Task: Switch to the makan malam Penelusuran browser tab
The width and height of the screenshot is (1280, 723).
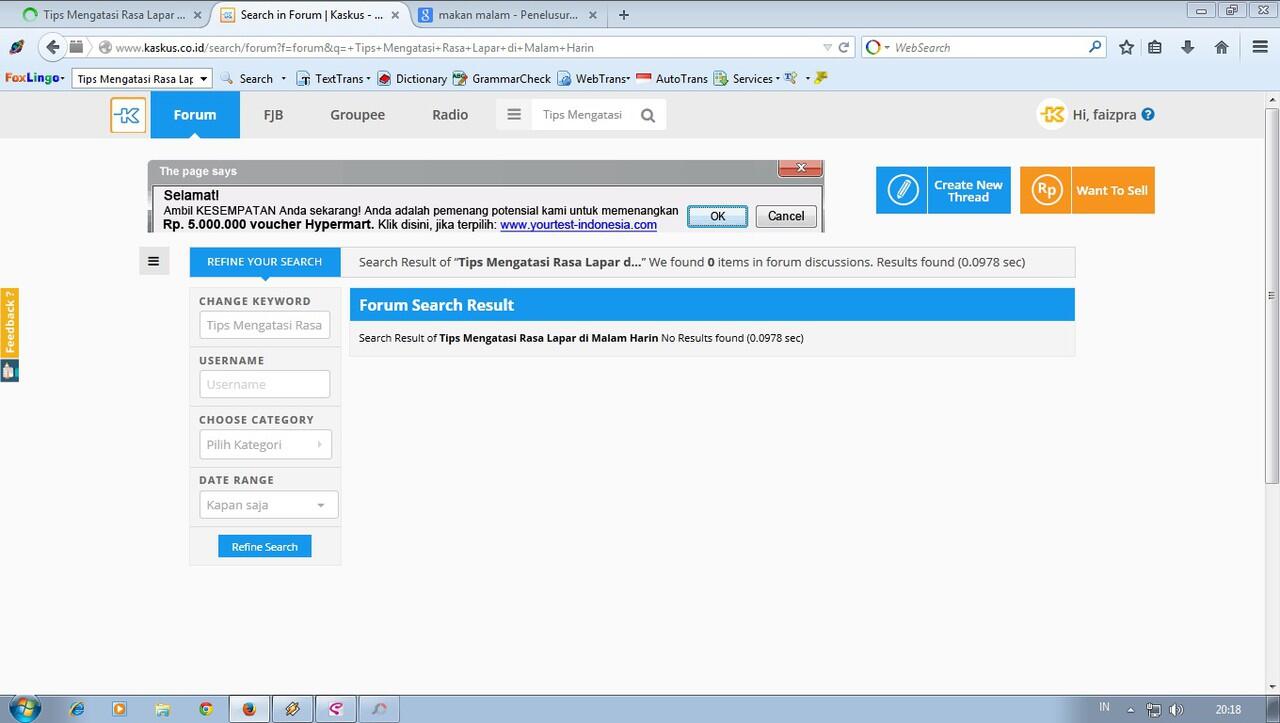Action: [508, 15]
